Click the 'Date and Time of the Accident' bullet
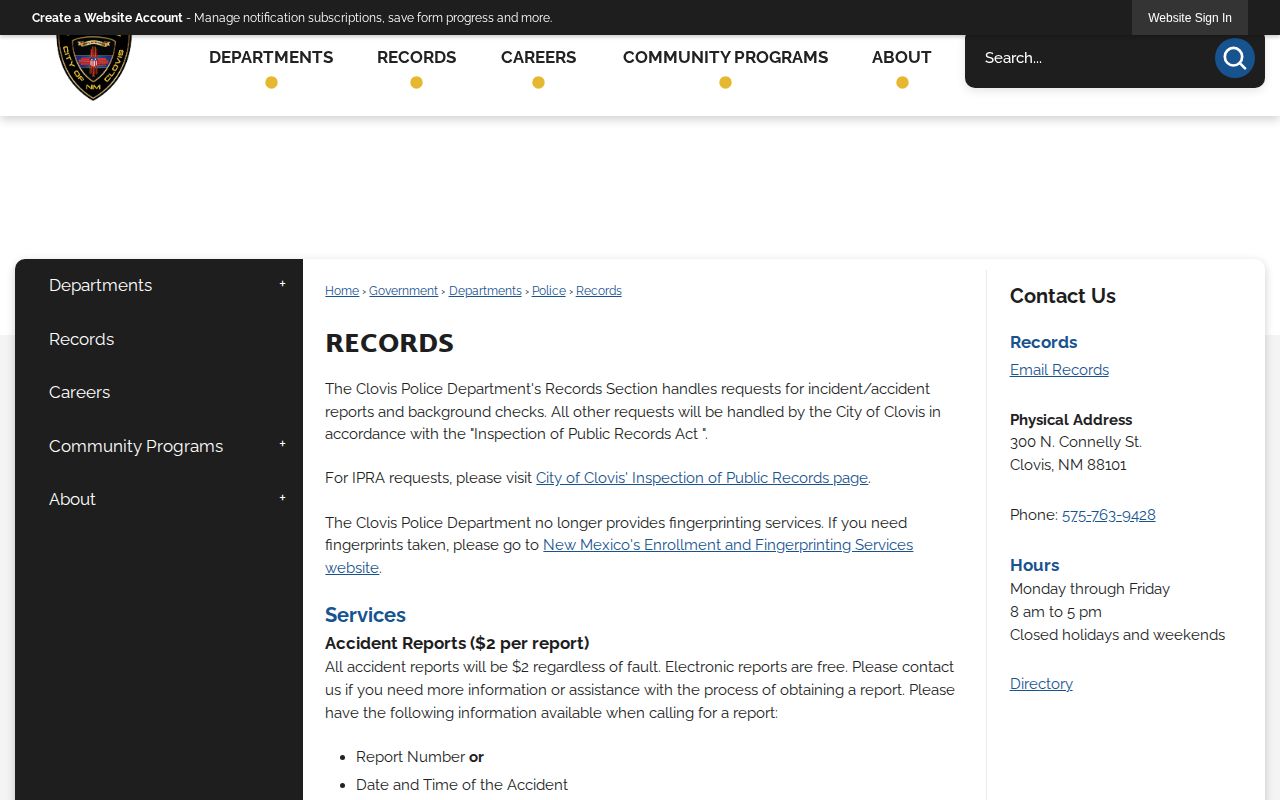The width and height of the screenshot is (1280, 800). coord(462,785)
